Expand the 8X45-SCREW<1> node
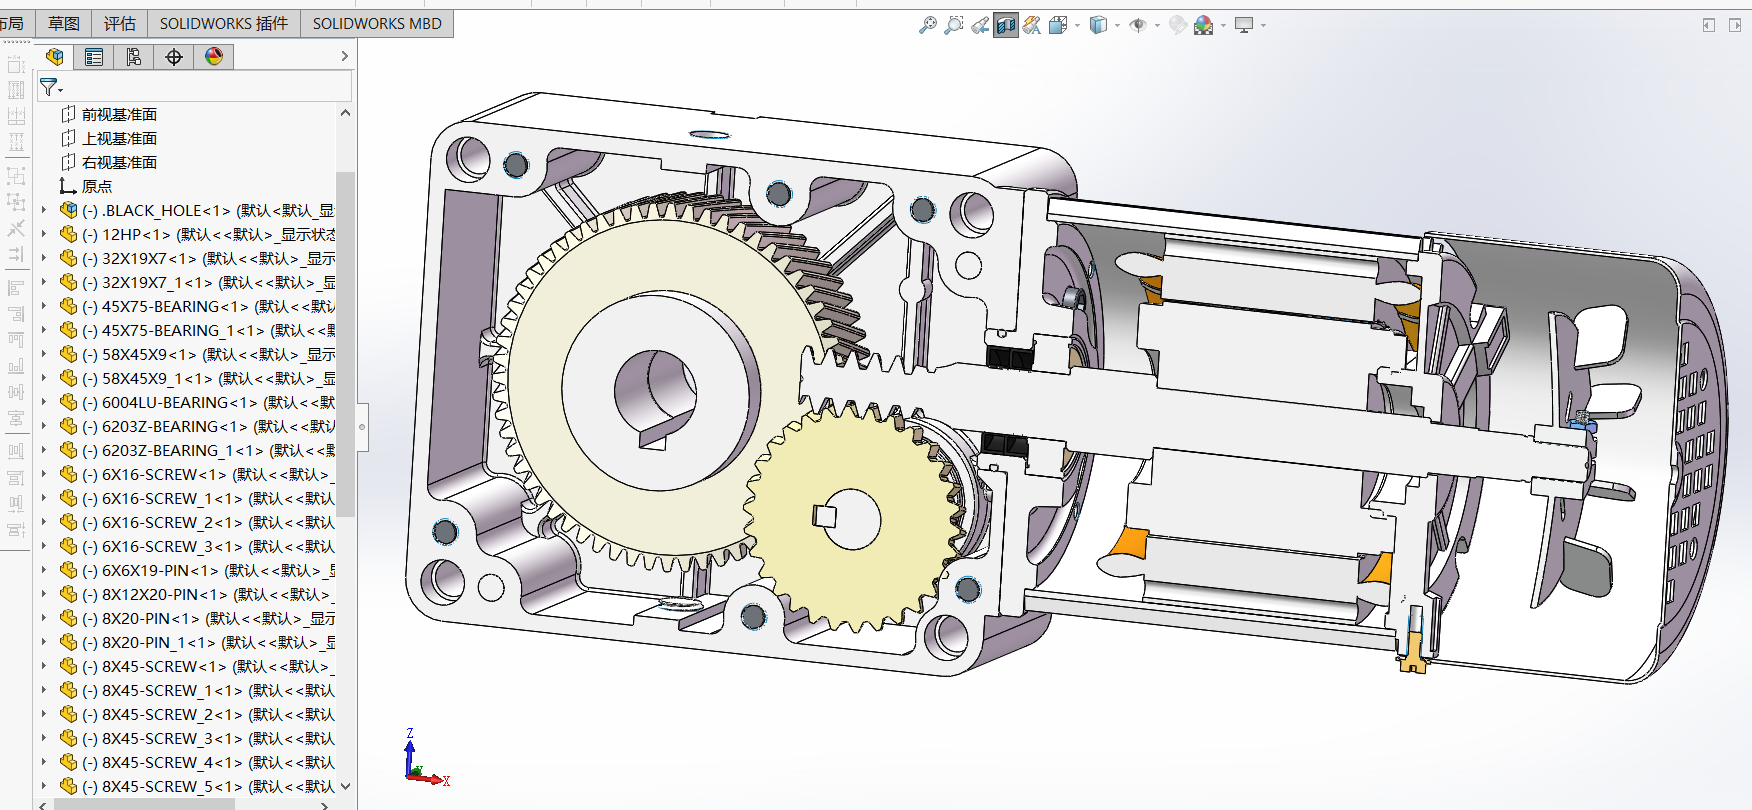Image resolution: width=1752 pixels, height=810 pixels. 44,666
